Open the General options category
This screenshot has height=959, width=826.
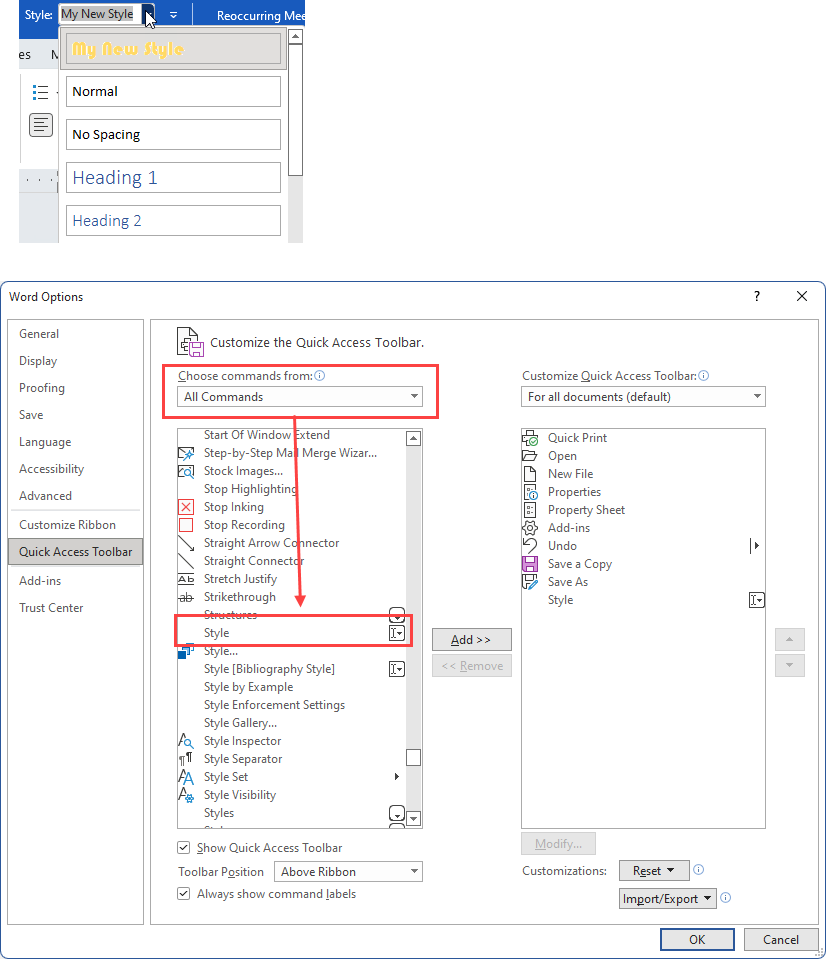[39, 334]
